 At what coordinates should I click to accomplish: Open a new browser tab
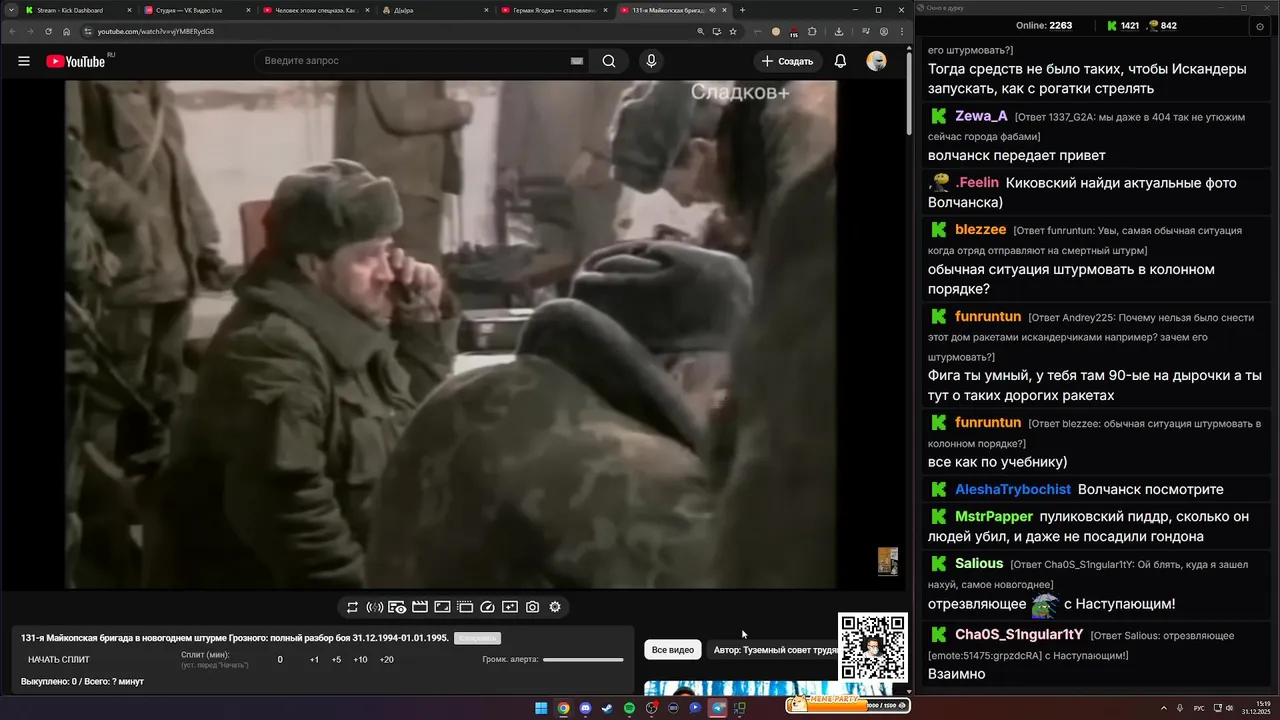coord(742,10)
